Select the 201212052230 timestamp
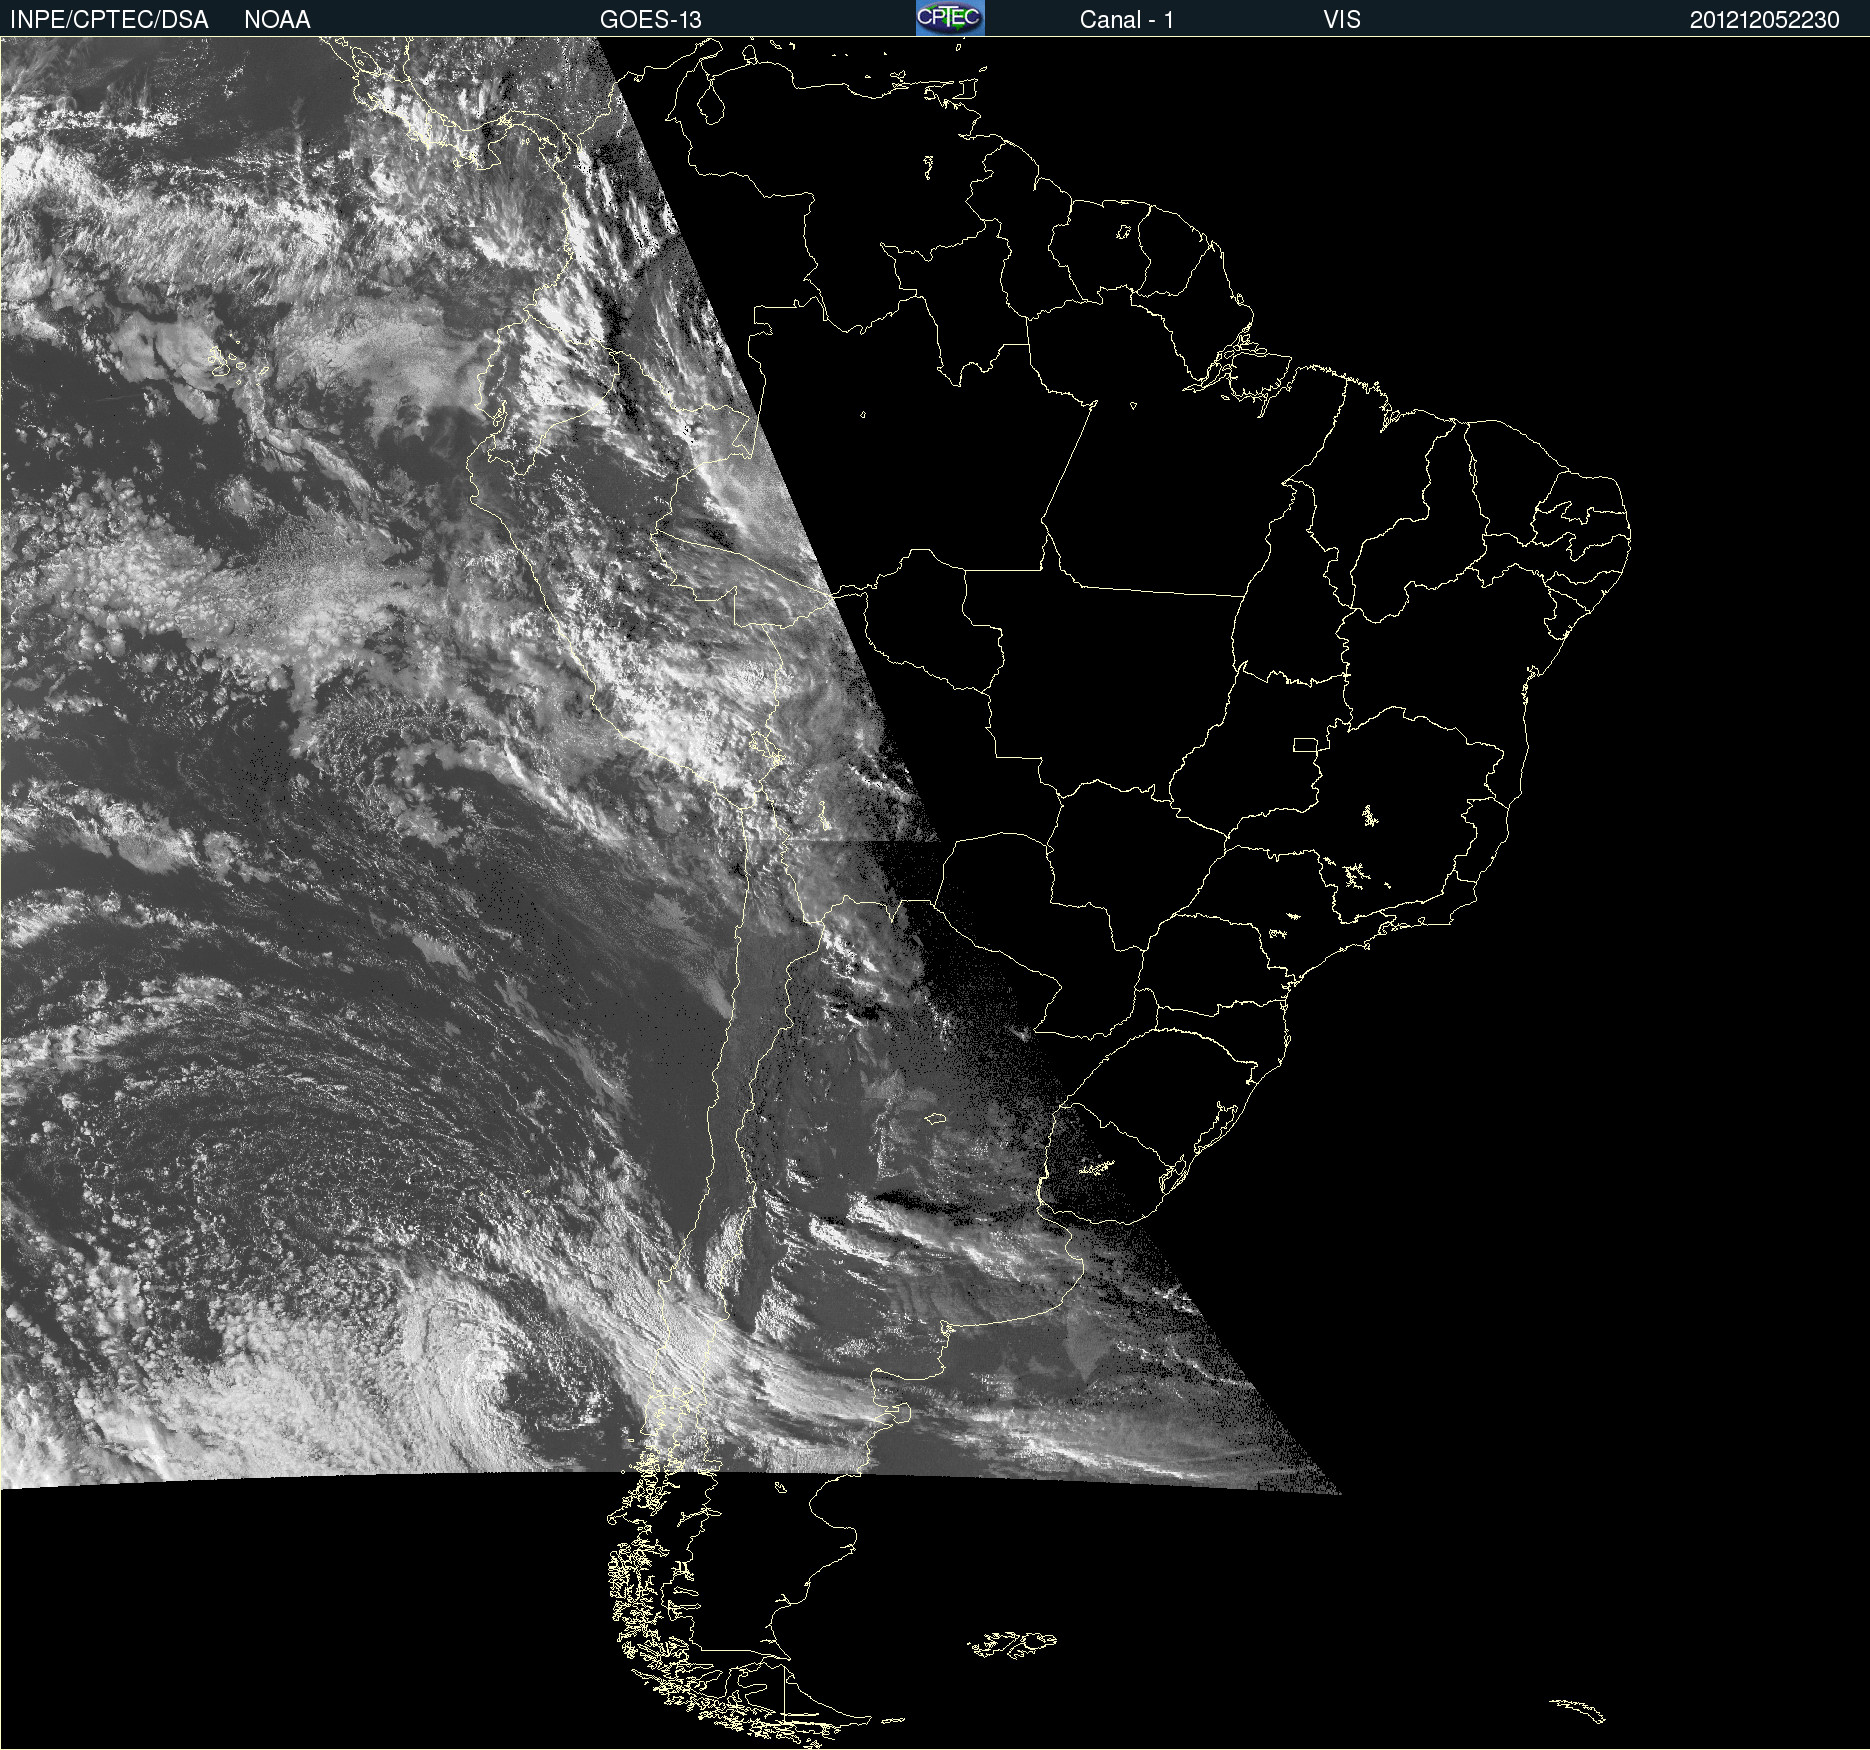The width and height of the screenshot is (1870, 1750). [1764, 19]
